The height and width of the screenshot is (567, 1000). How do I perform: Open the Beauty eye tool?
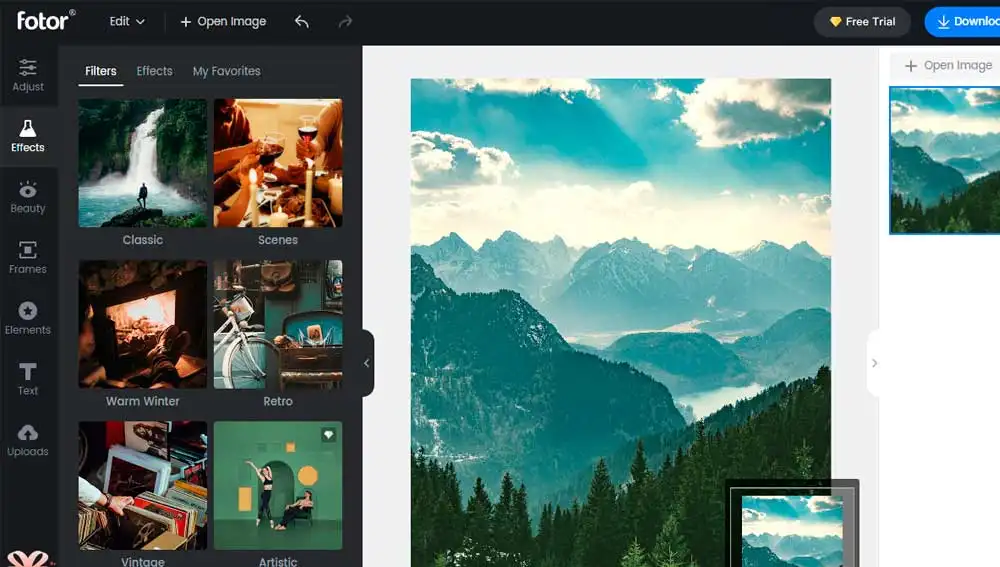tap(28, 197)
